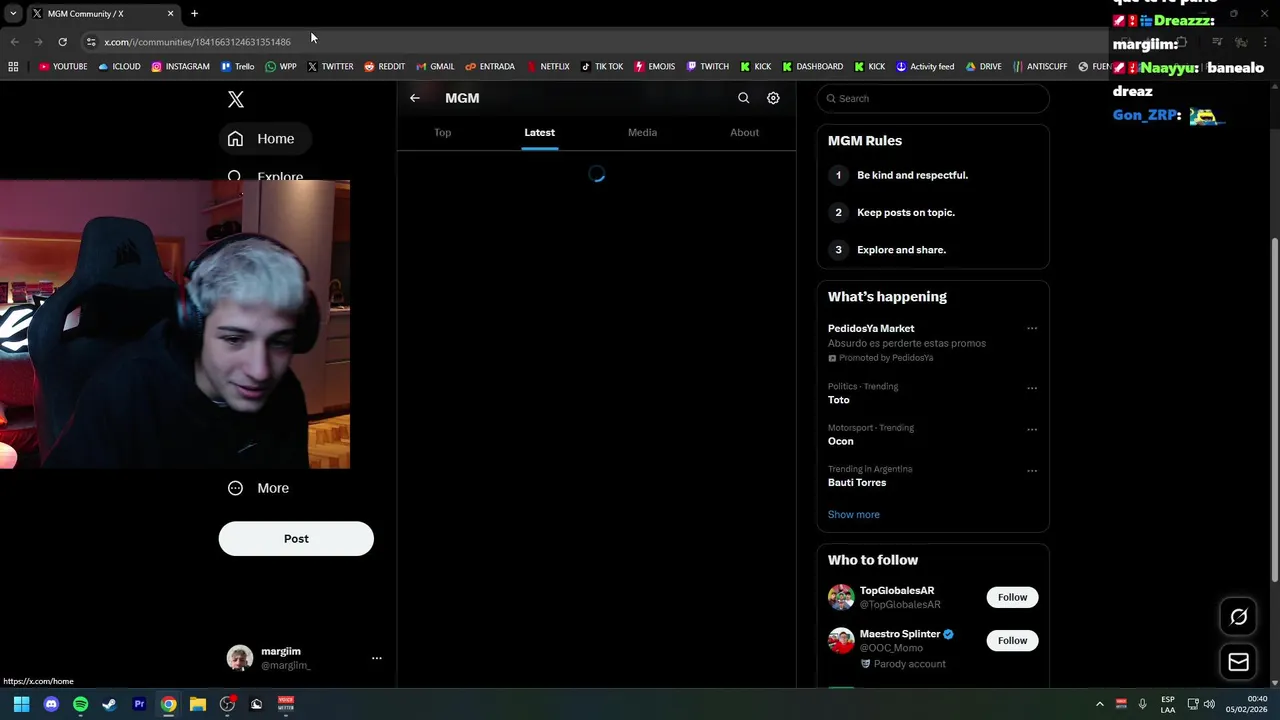Open the INSTAGRAM bookmark
The height and width of the screenshot is (720, 1280).
[180, 66]
